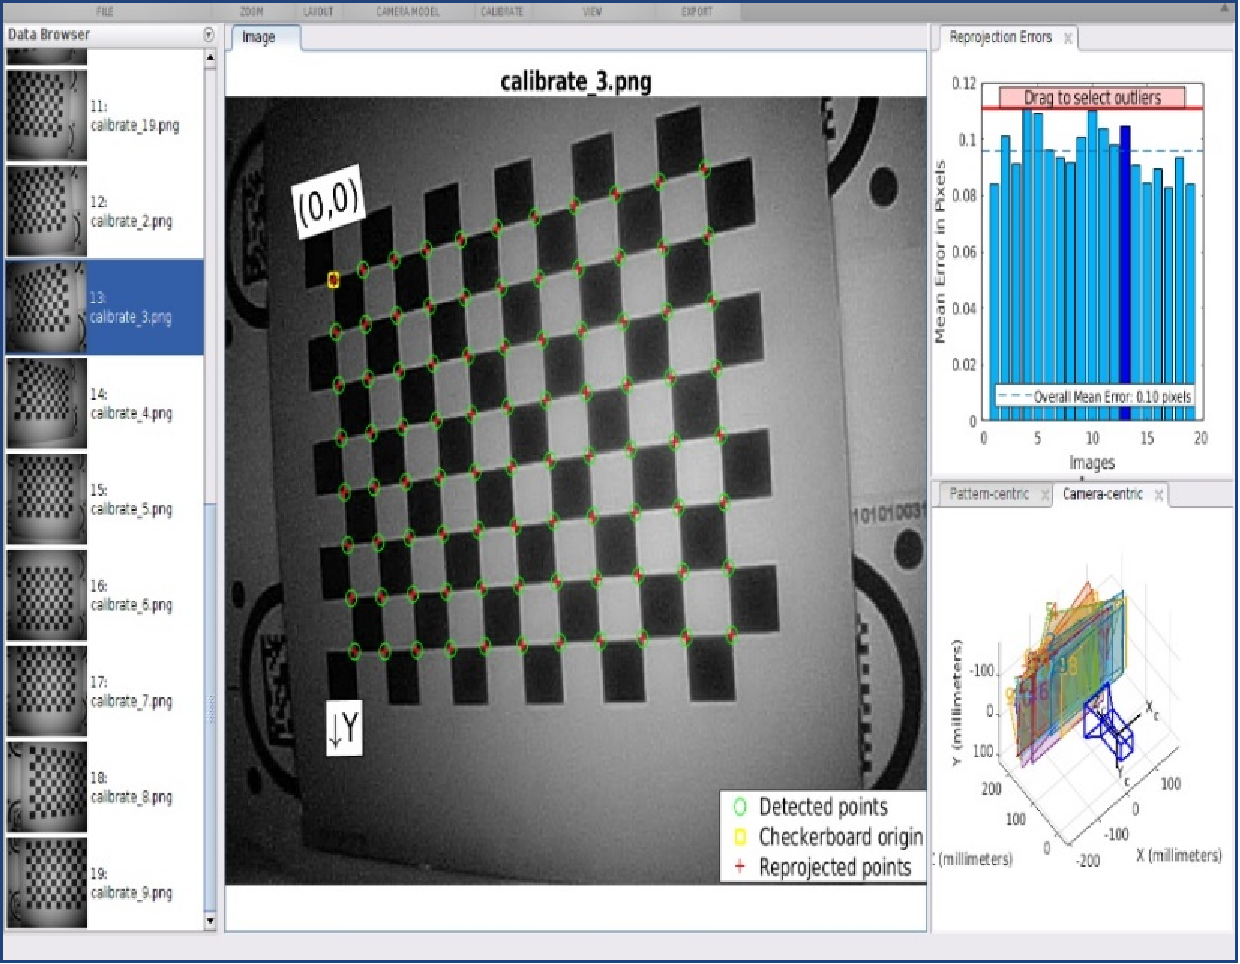Select the calibrate_5.png thumbnail
The image size is (1240, 964).
click(x=46, y=499)
